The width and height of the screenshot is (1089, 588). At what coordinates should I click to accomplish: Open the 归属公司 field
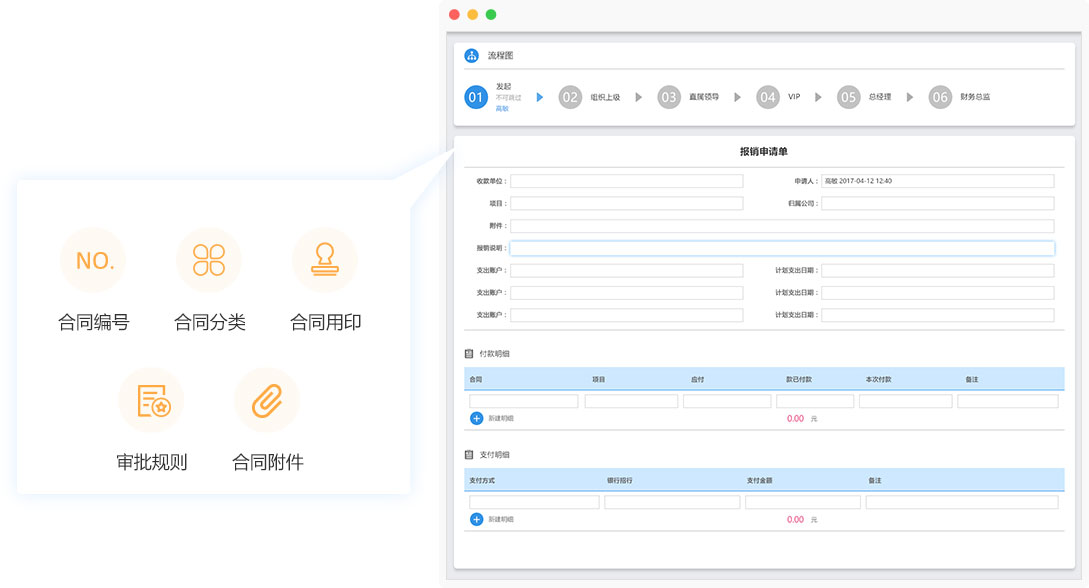937,203
